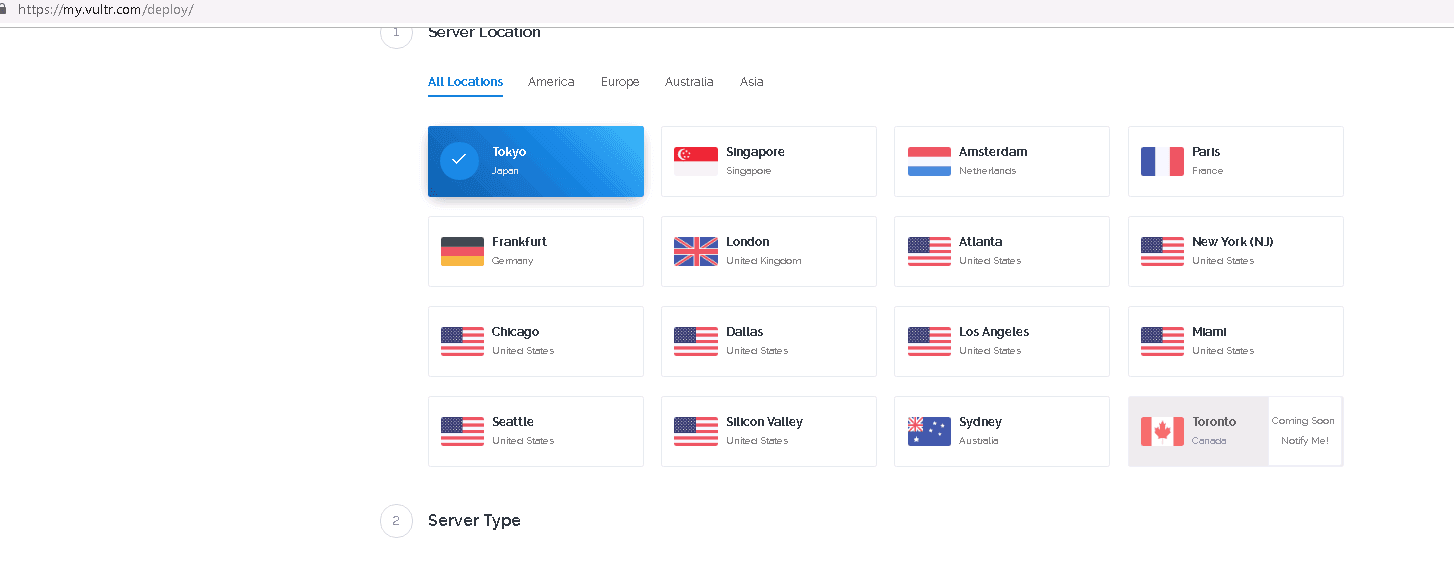
Task: Select the New York (NJ) location name
Action: (x=1233, y=242)
